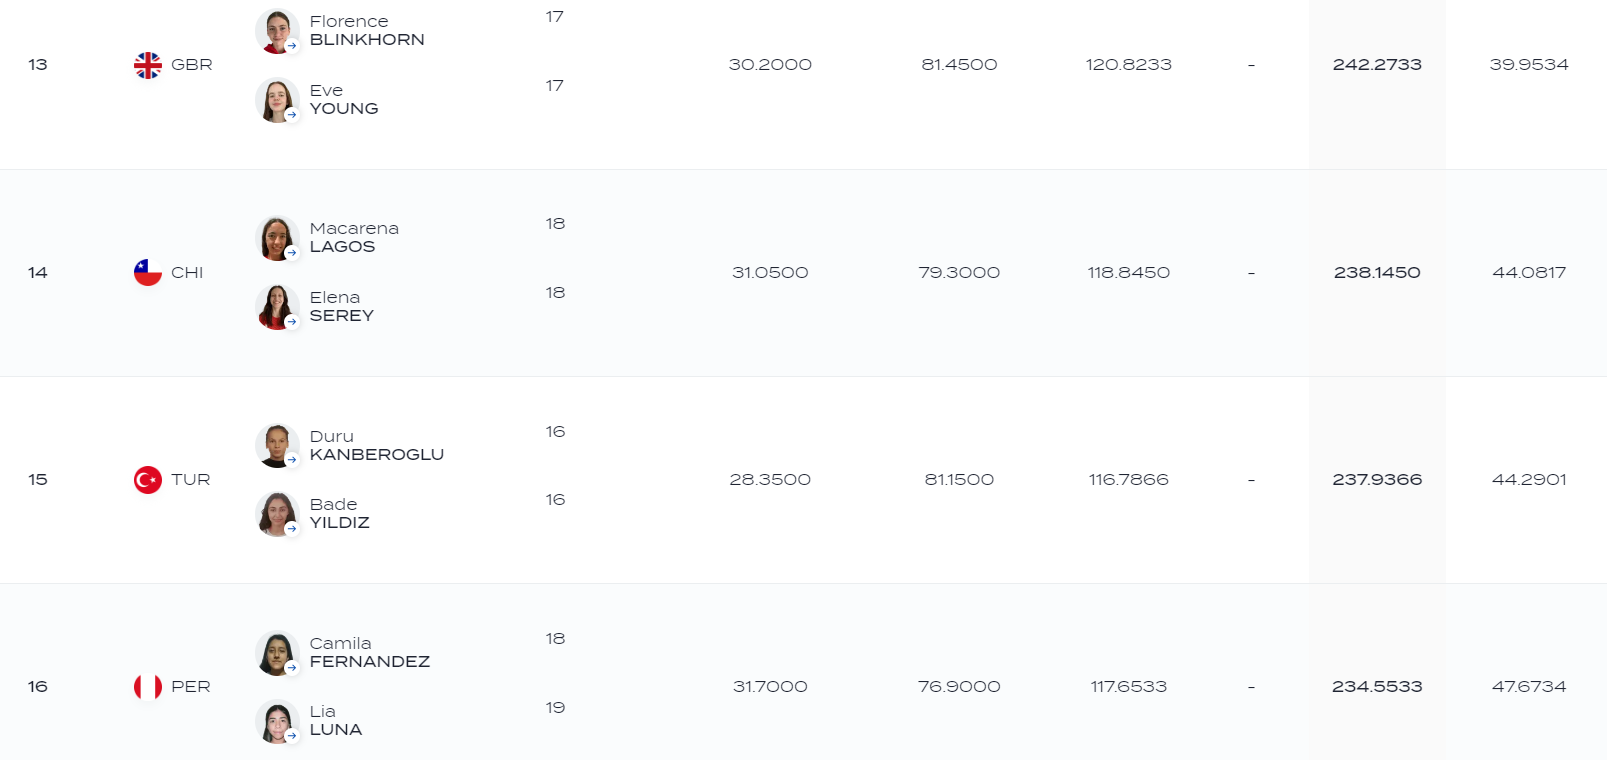The image size is (1607, 760).
Task: Open Florence Blinkhorn's profile photo
Action: pos(277,31)
